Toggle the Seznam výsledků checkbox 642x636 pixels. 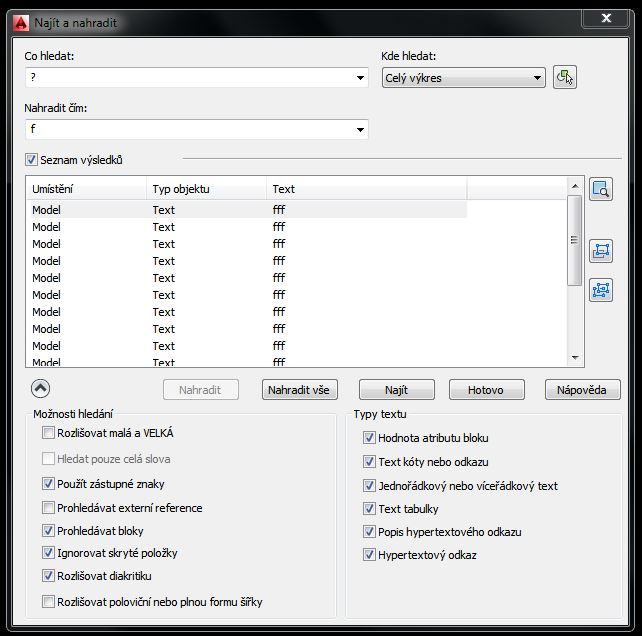pyautogui.click(x=31, y=159)
